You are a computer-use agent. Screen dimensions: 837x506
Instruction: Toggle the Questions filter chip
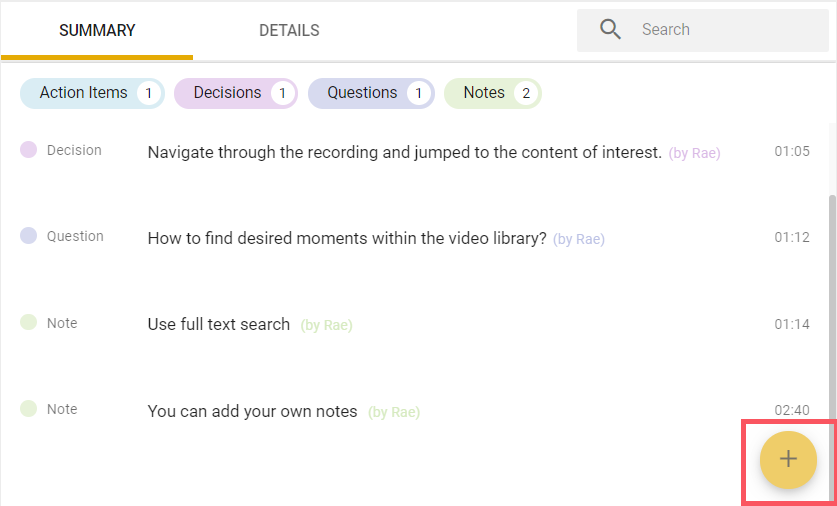372,93
